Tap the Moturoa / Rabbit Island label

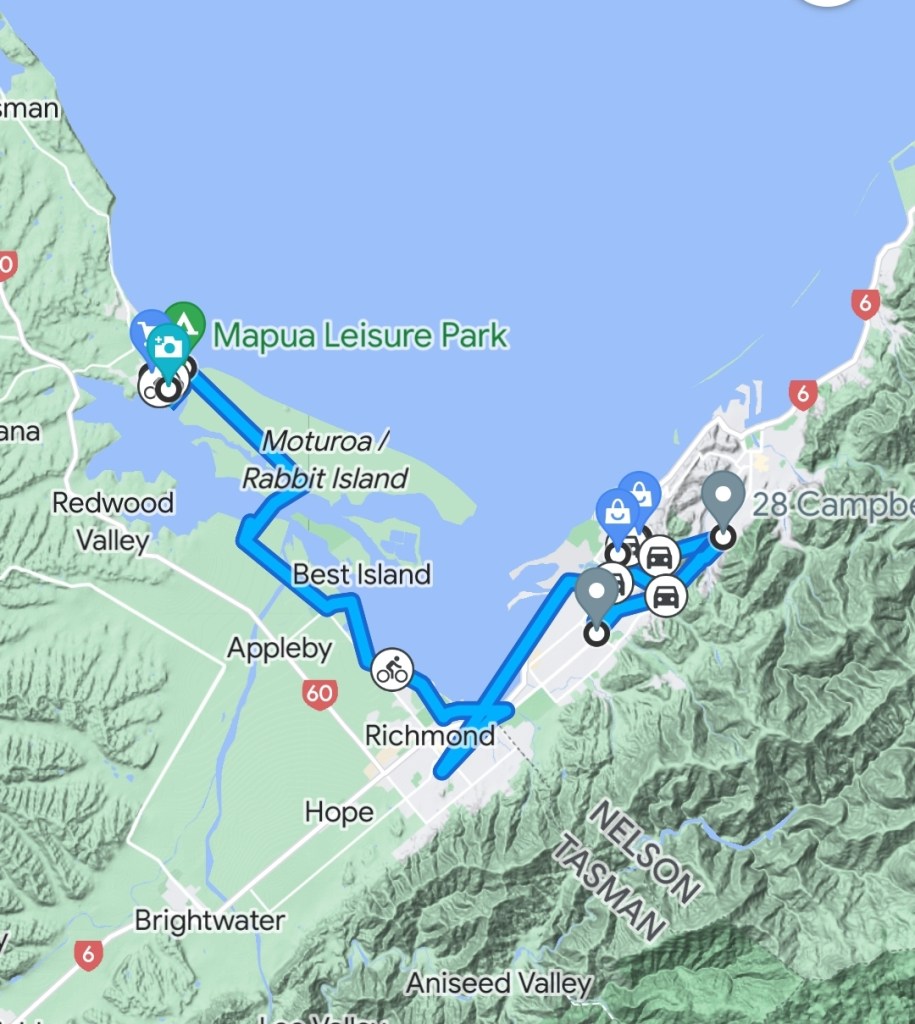point(325,460)
